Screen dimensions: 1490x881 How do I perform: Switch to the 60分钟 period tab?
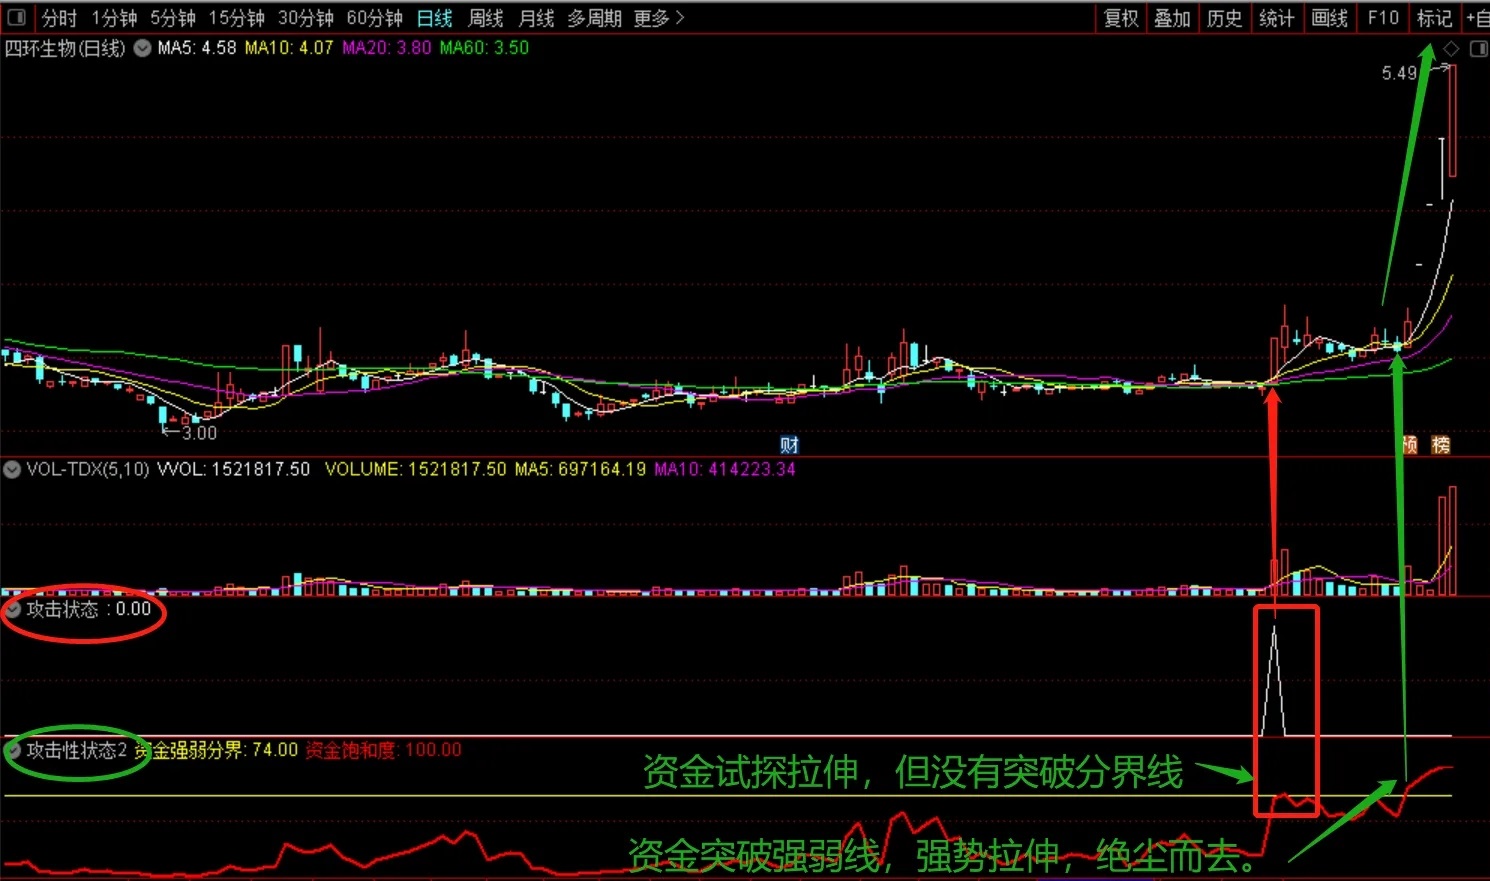pyautogui.click(x=374, y=18)
